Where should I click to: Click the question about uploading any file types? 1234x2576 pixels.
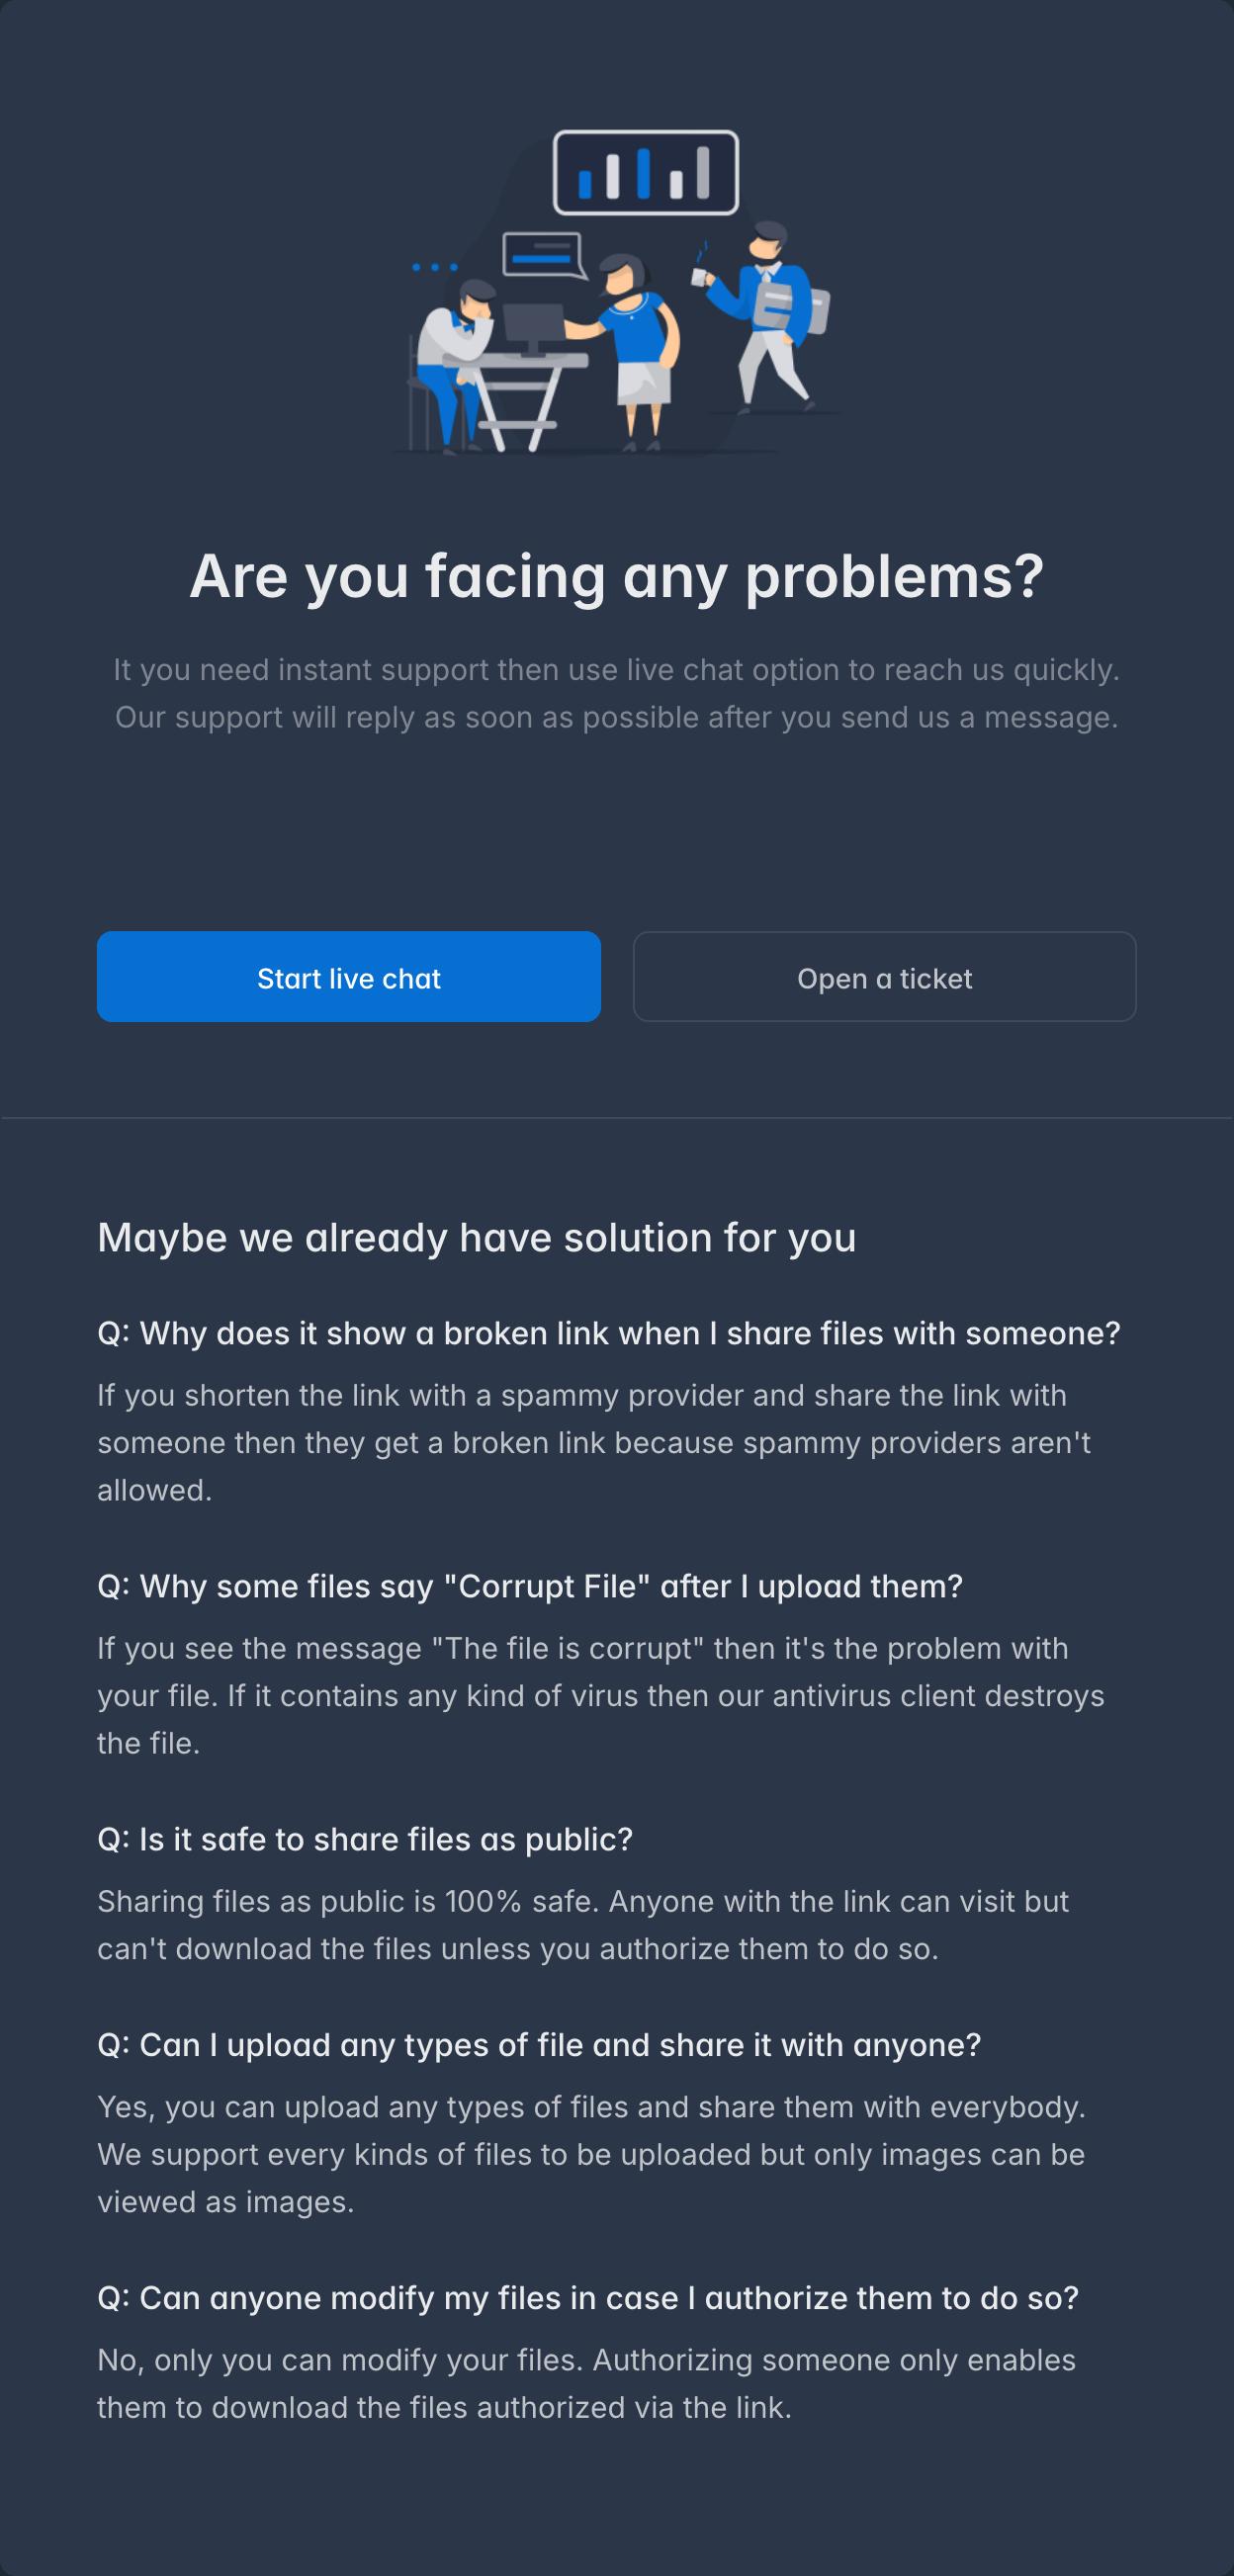(x=539, y=2045)
